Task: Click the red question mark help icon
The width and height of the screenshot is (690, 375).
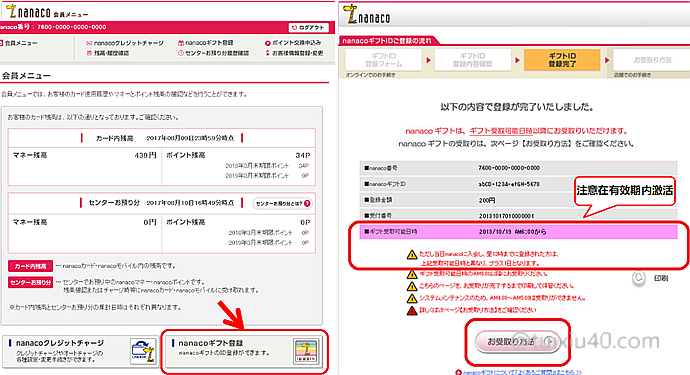Action: pos(307,203)
